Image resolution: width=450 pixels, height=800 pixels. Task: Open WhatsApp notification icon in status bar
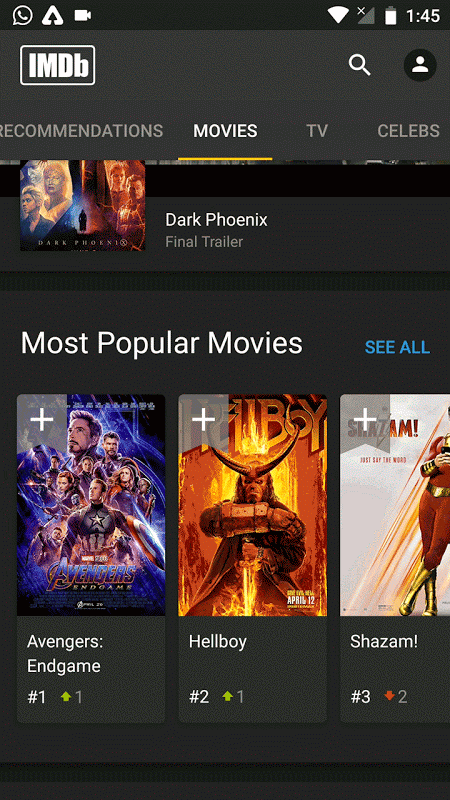pos(22,15)
